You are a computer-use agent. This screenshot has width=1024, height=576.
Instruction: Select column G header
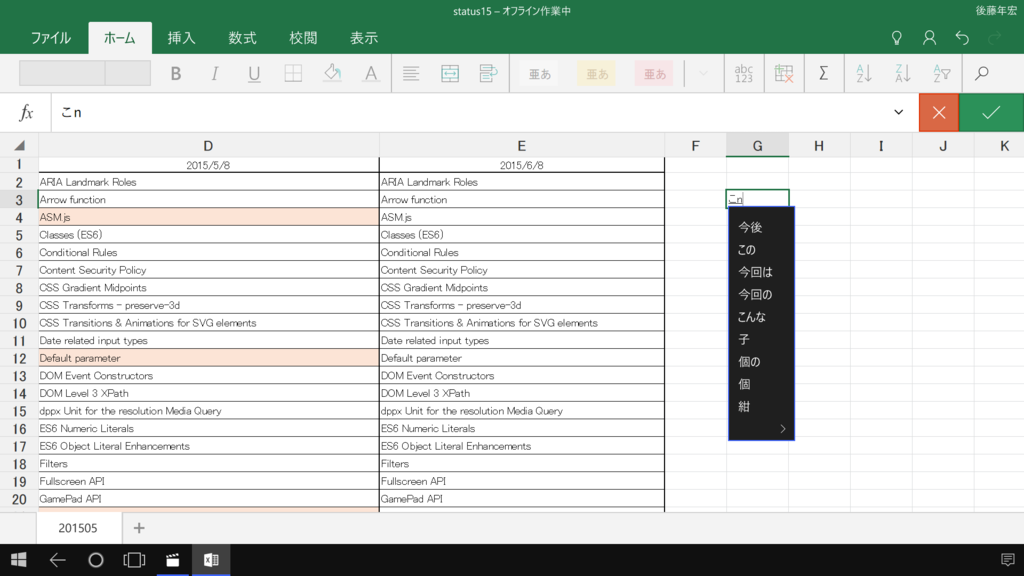pyautogui.click(x=758, y=146)
